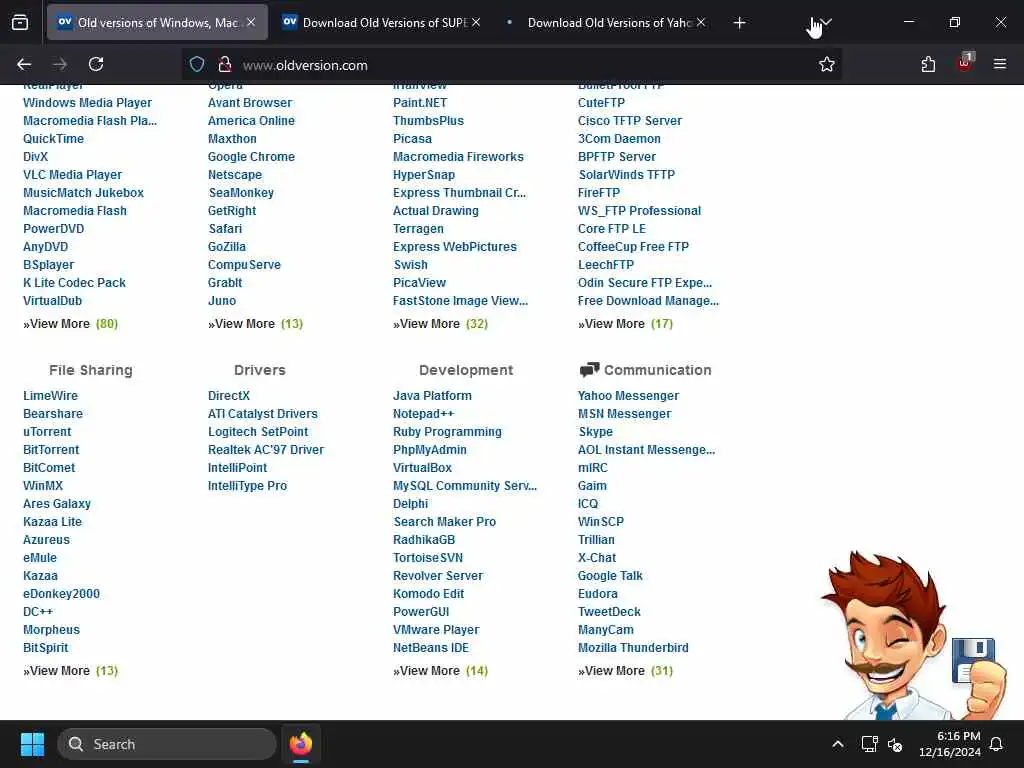
Task: Open the Google Chrome link
Action: click(x=251, y=157)
